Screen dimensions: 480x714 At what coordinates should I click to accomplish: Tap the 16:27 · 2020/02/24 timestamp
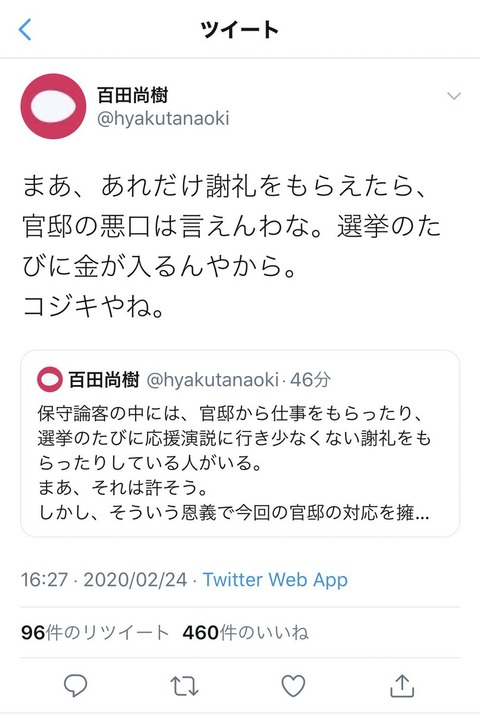click(104, 580)
